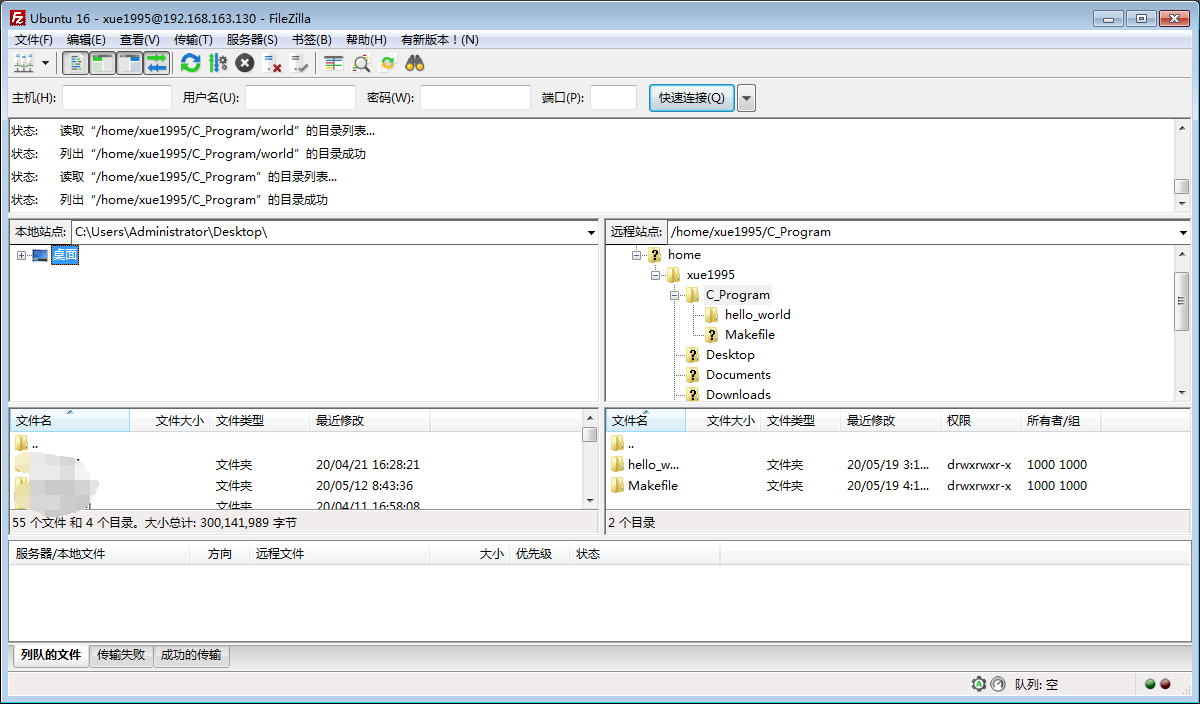Sort local files by 最近修改 column
Image resolution: width=1200 pixels, height=704 pixels.
(x=370, y=421)
